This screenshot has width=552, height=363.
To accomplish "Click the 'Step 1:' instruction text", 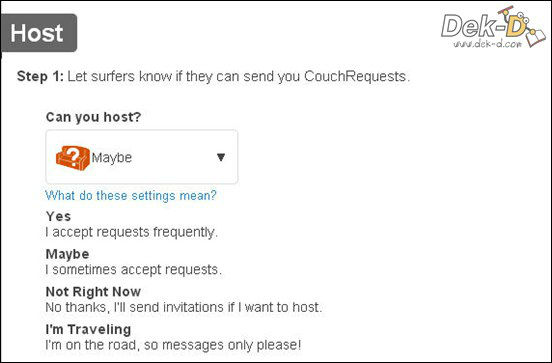I will [40, 76].
